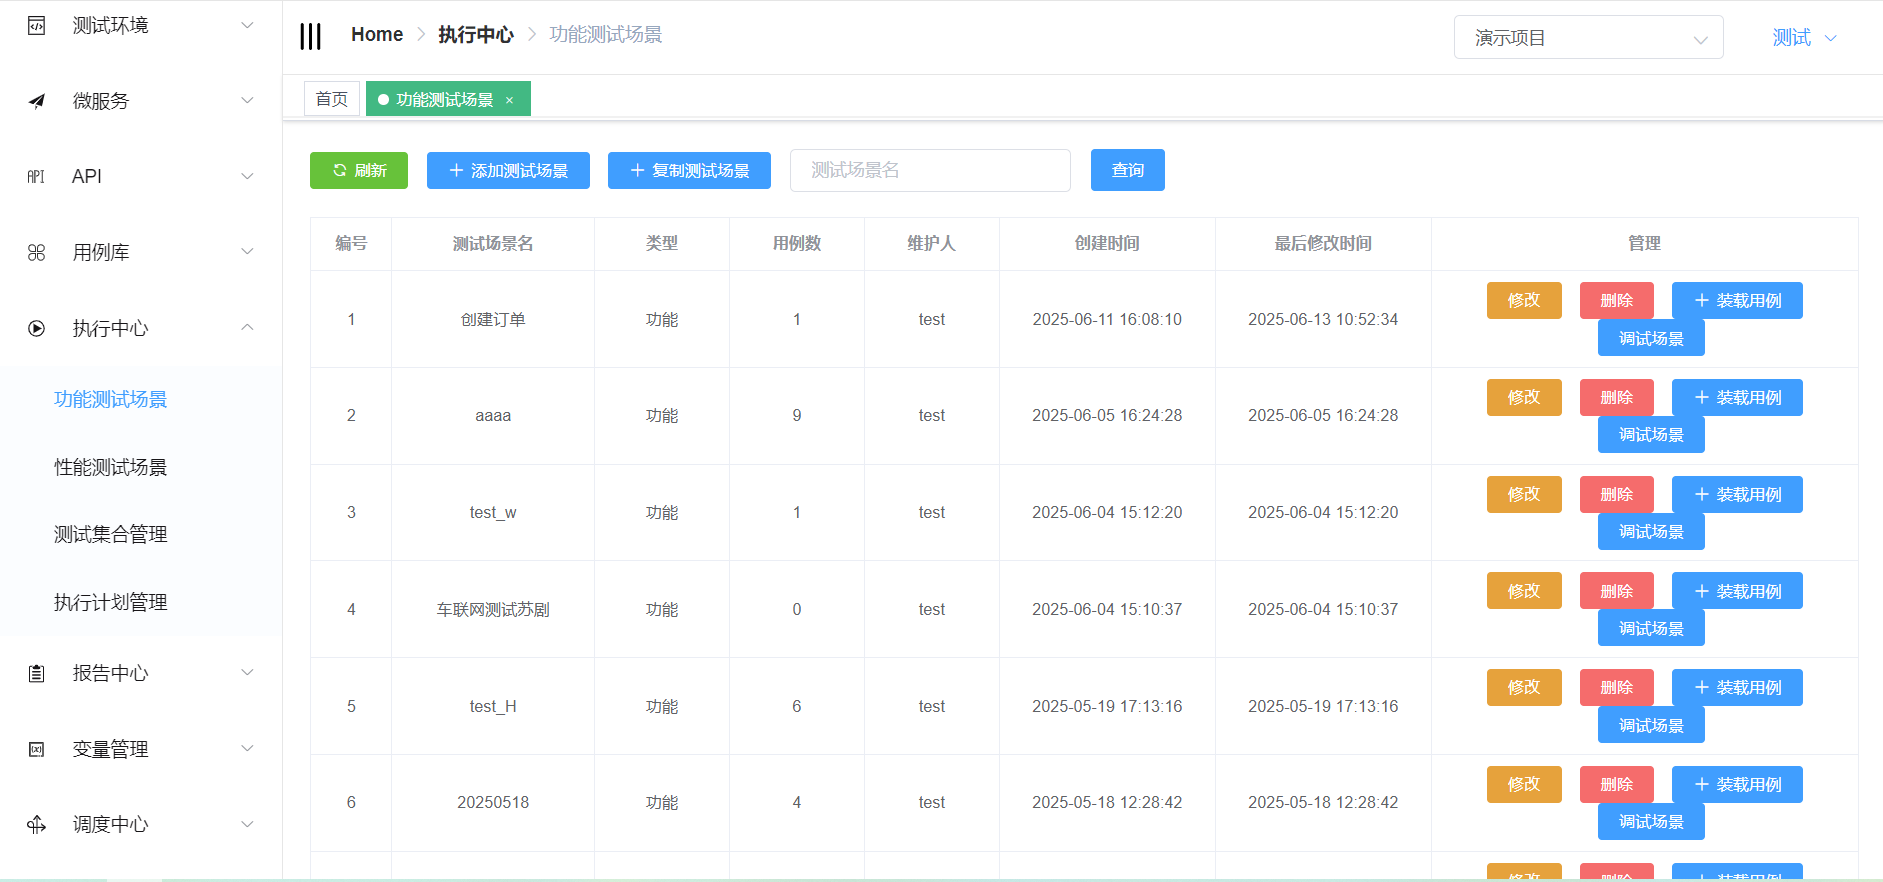This screenshot has width=1883, height=882.
Task: Click the 测试场景名 search input field
Action: [929, 170]
